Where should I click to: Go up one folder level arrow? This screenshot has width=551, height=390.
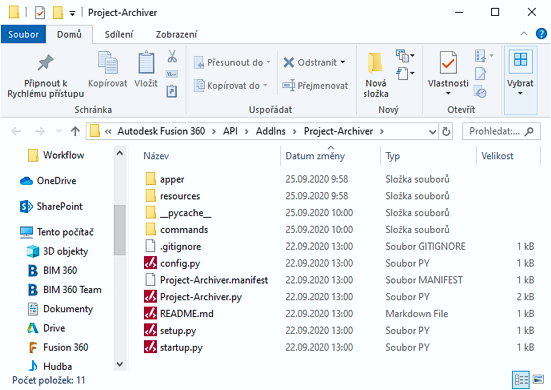tap(75, 131)
